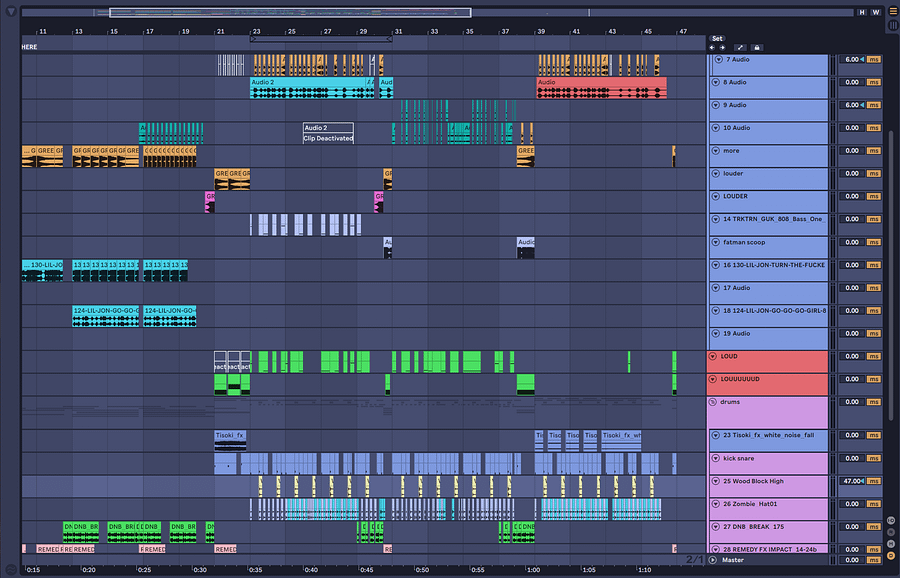Toggle ms delay unit on 17 Audio
Screen dimensions: 900x578
point(874,288)
